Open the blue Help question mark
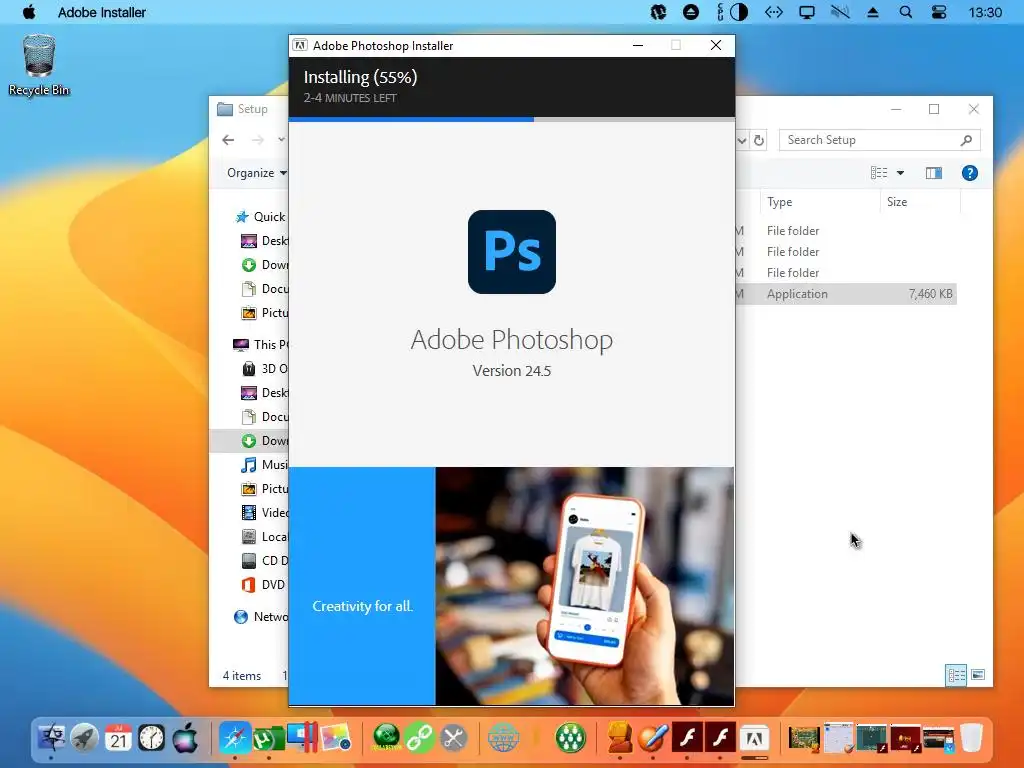This screenshot has height=768, width=1024. 970,172
